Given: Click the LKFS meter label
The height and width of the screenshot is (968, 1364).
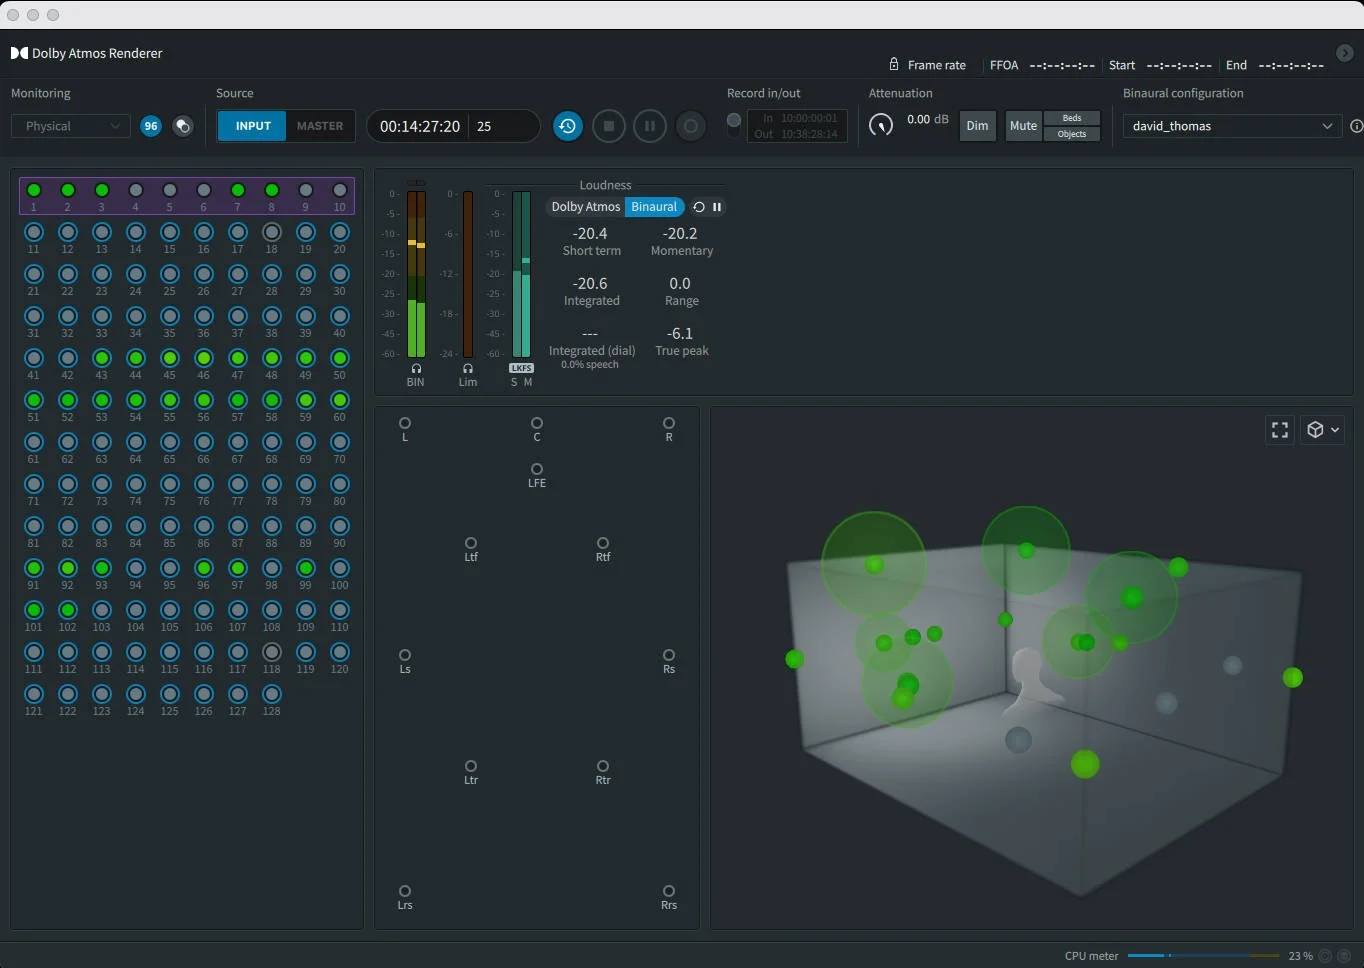Looking at the screenshot, I should click(521, 368).
